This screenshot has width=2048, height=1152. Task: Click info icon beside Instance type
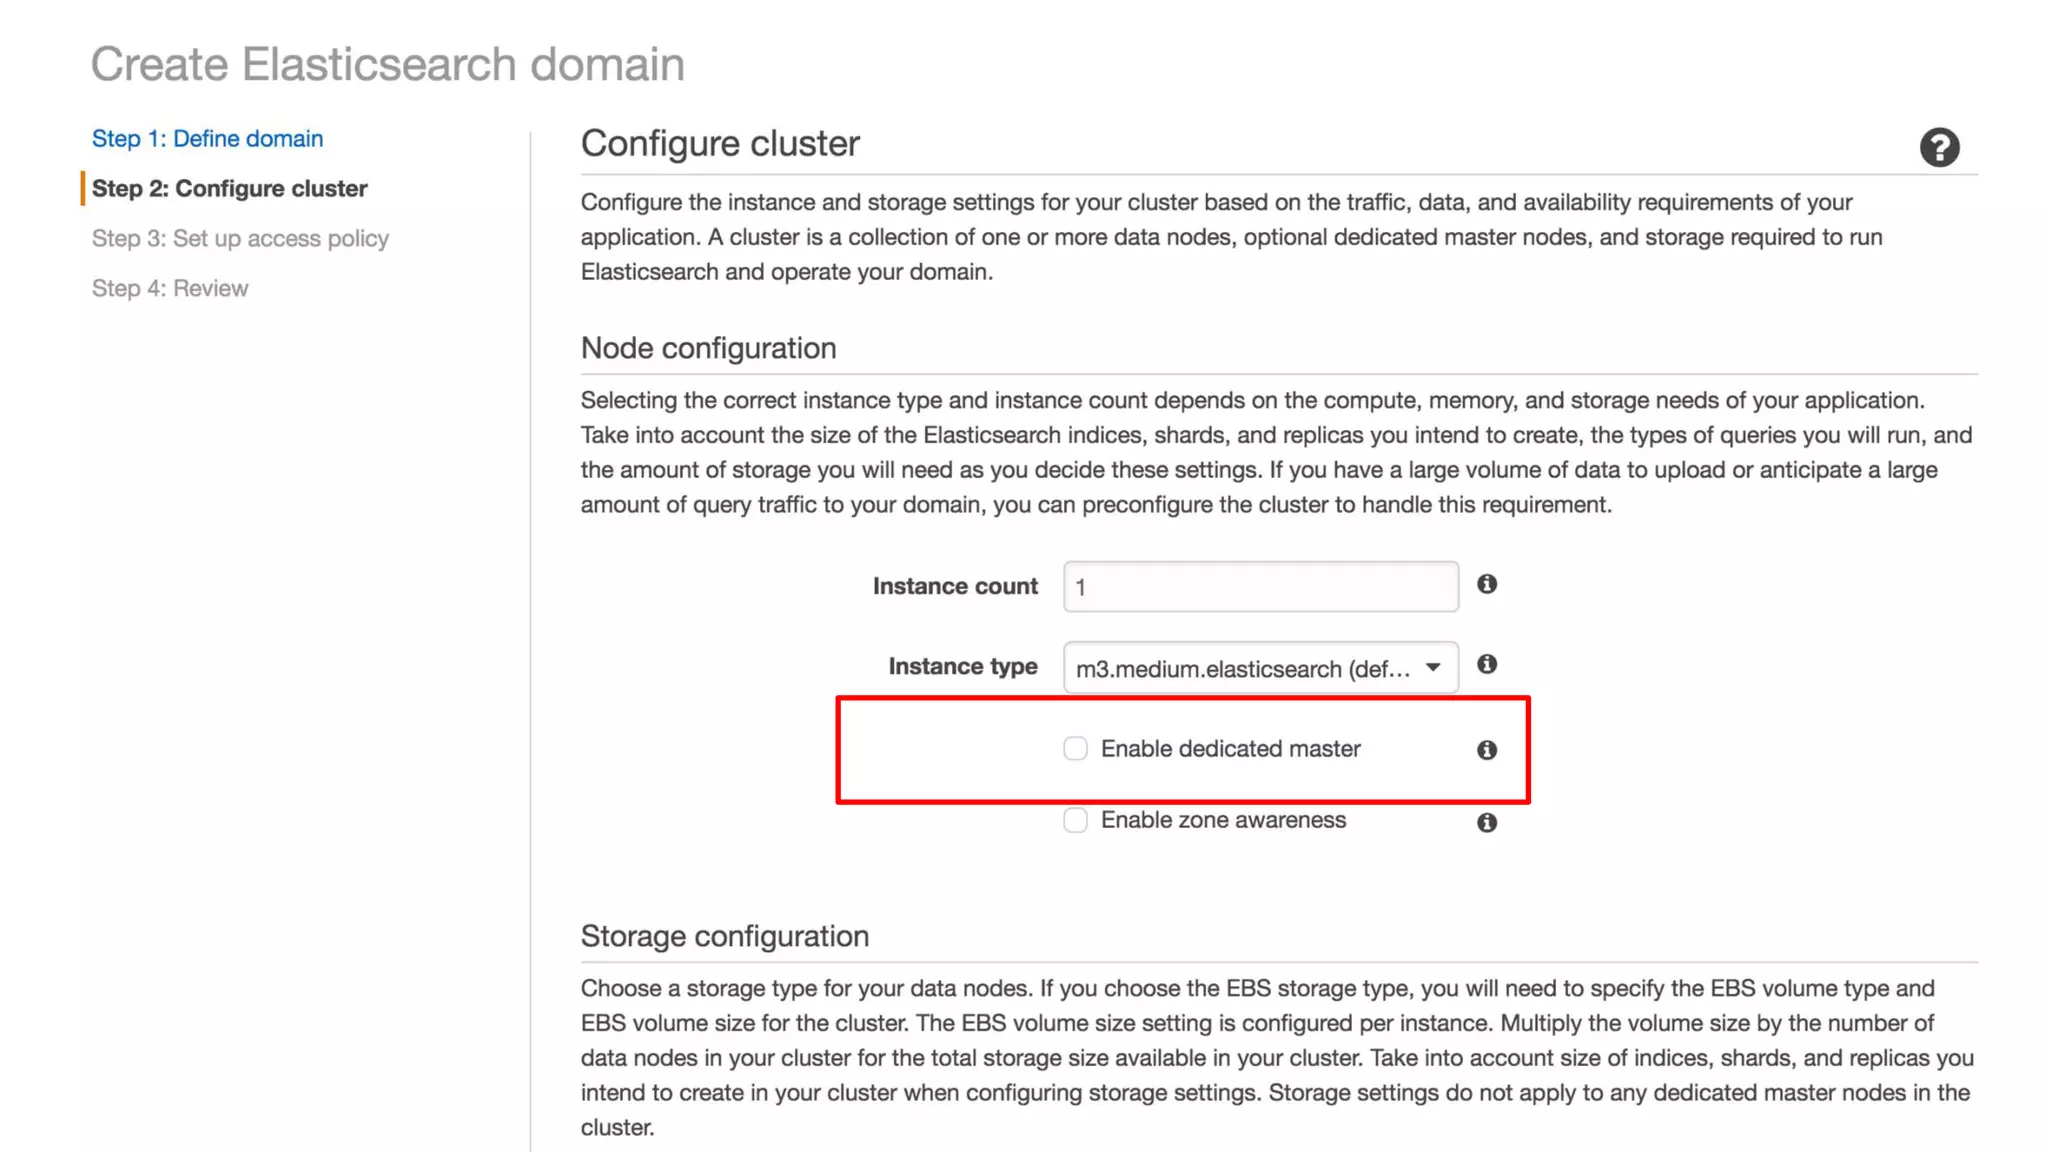click(x=1486, y=664)
